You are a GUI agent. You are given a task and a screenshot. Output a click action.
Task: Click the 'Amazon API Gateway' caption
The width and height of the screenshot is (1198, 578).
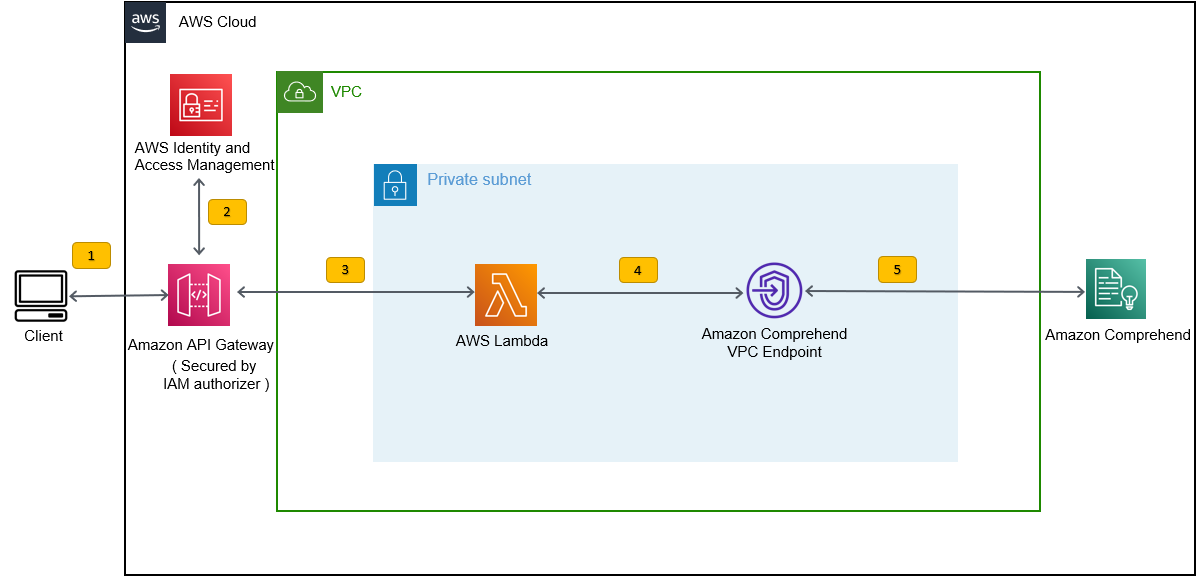(201, 346)
